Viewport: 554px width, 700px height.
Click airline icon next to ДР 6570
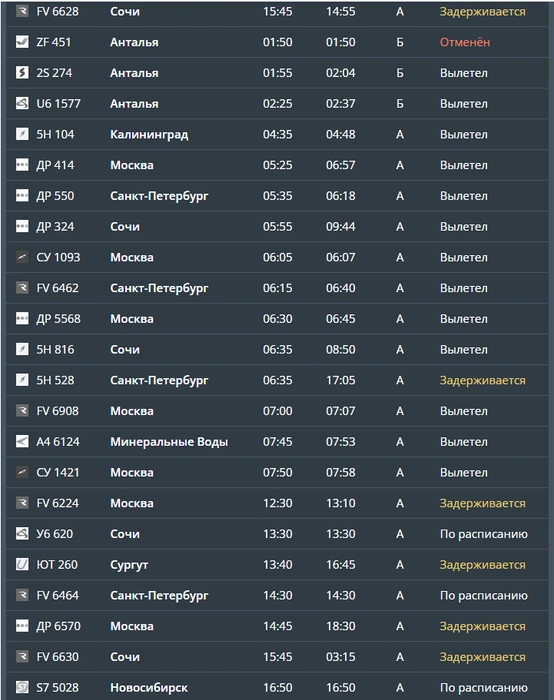(x=22, y=626)
